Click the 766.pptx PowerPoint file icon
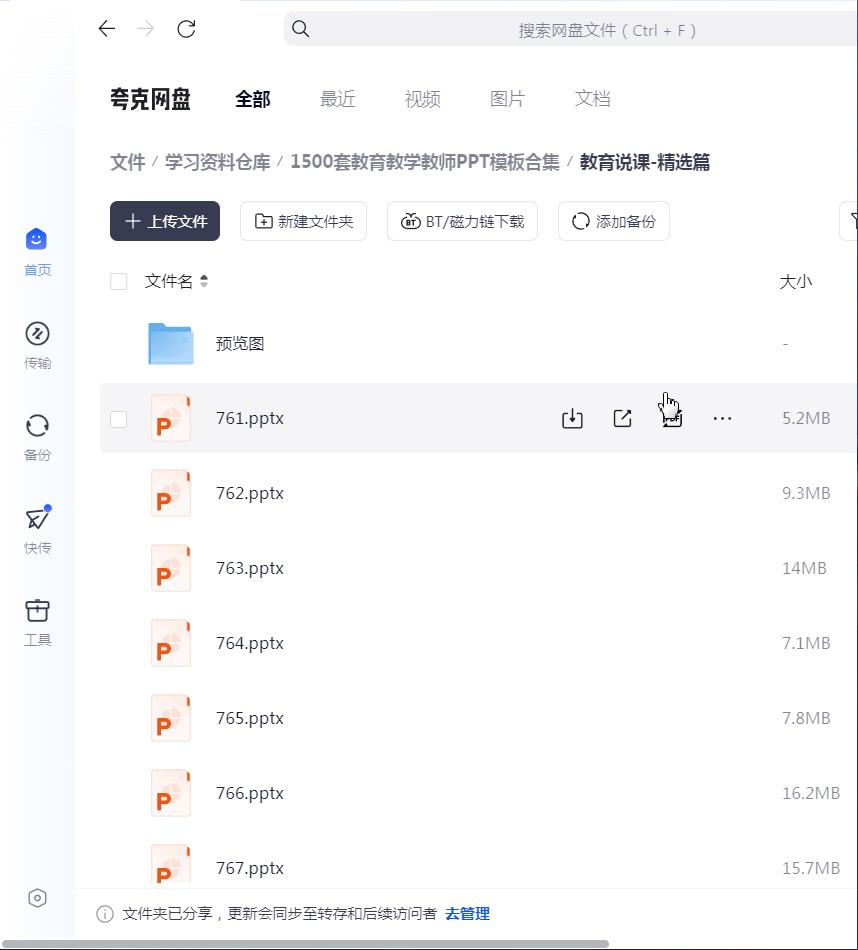 (x=171, y=793)
